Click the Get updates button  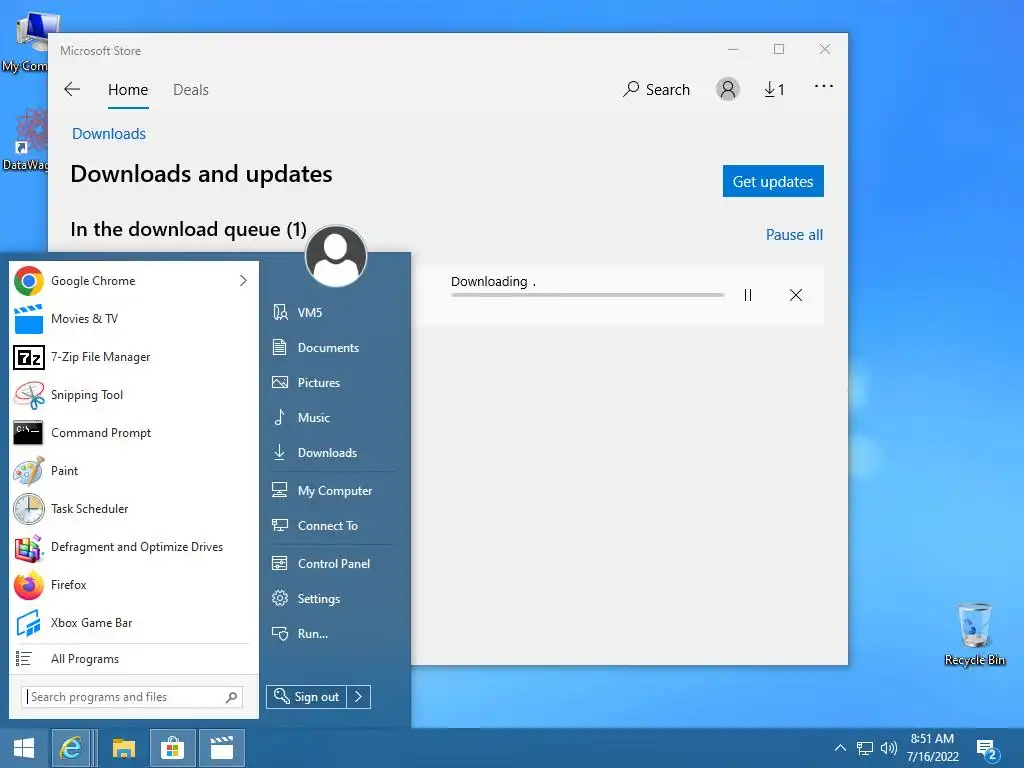773,181
